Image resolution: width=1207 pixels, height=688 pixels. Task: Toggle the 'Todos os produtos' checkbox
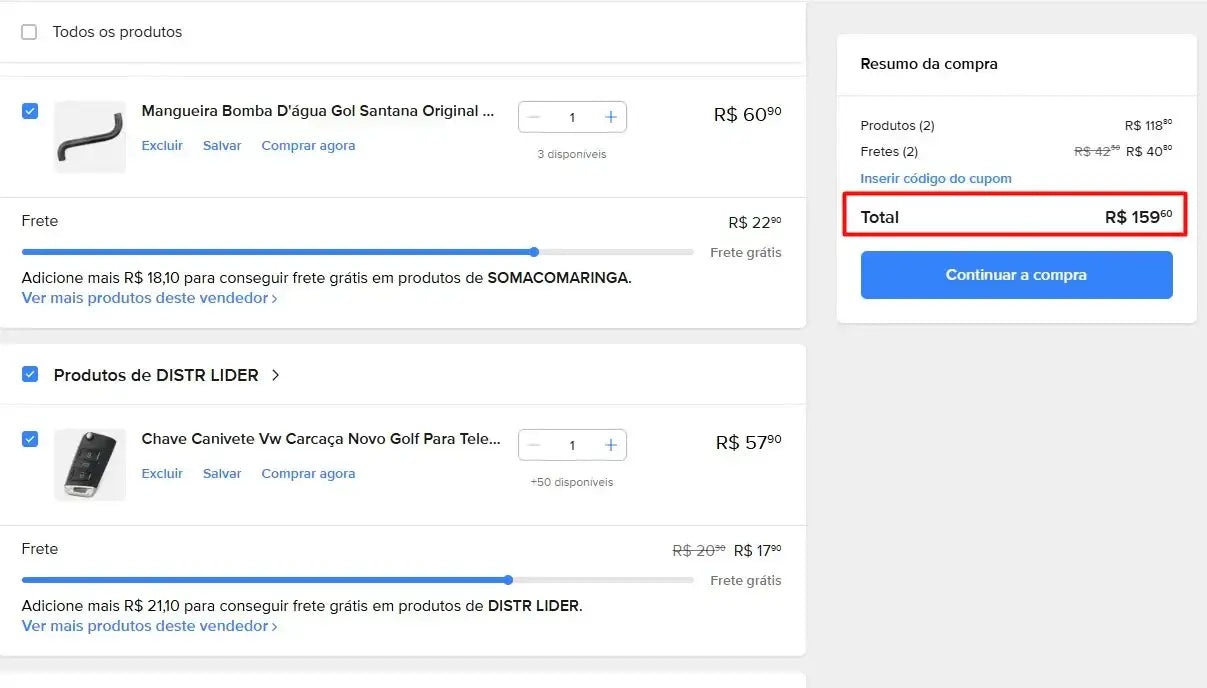29,32
